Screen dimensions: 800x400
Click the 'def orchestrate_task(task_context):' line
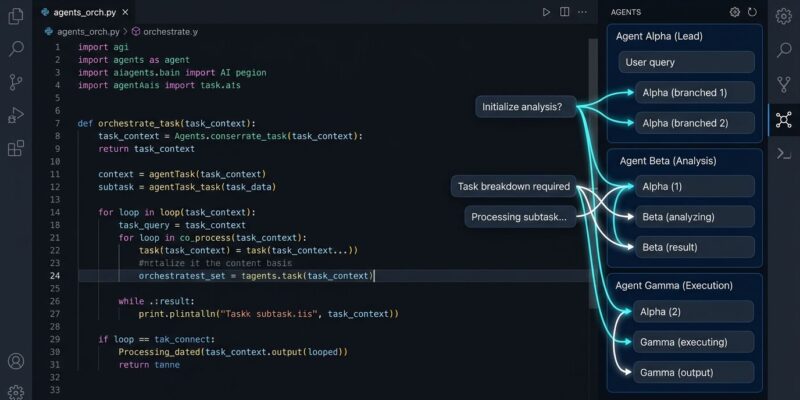166,123
